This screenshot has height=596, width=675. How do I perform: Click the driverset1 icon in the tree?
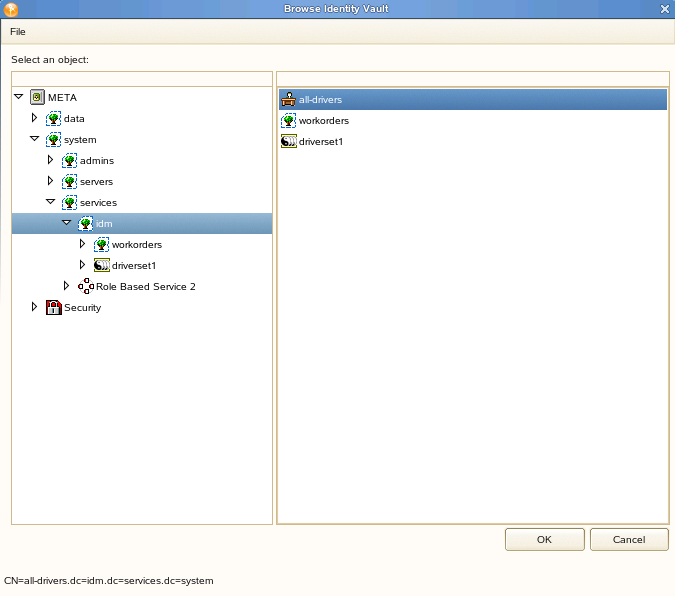[102, 265]
